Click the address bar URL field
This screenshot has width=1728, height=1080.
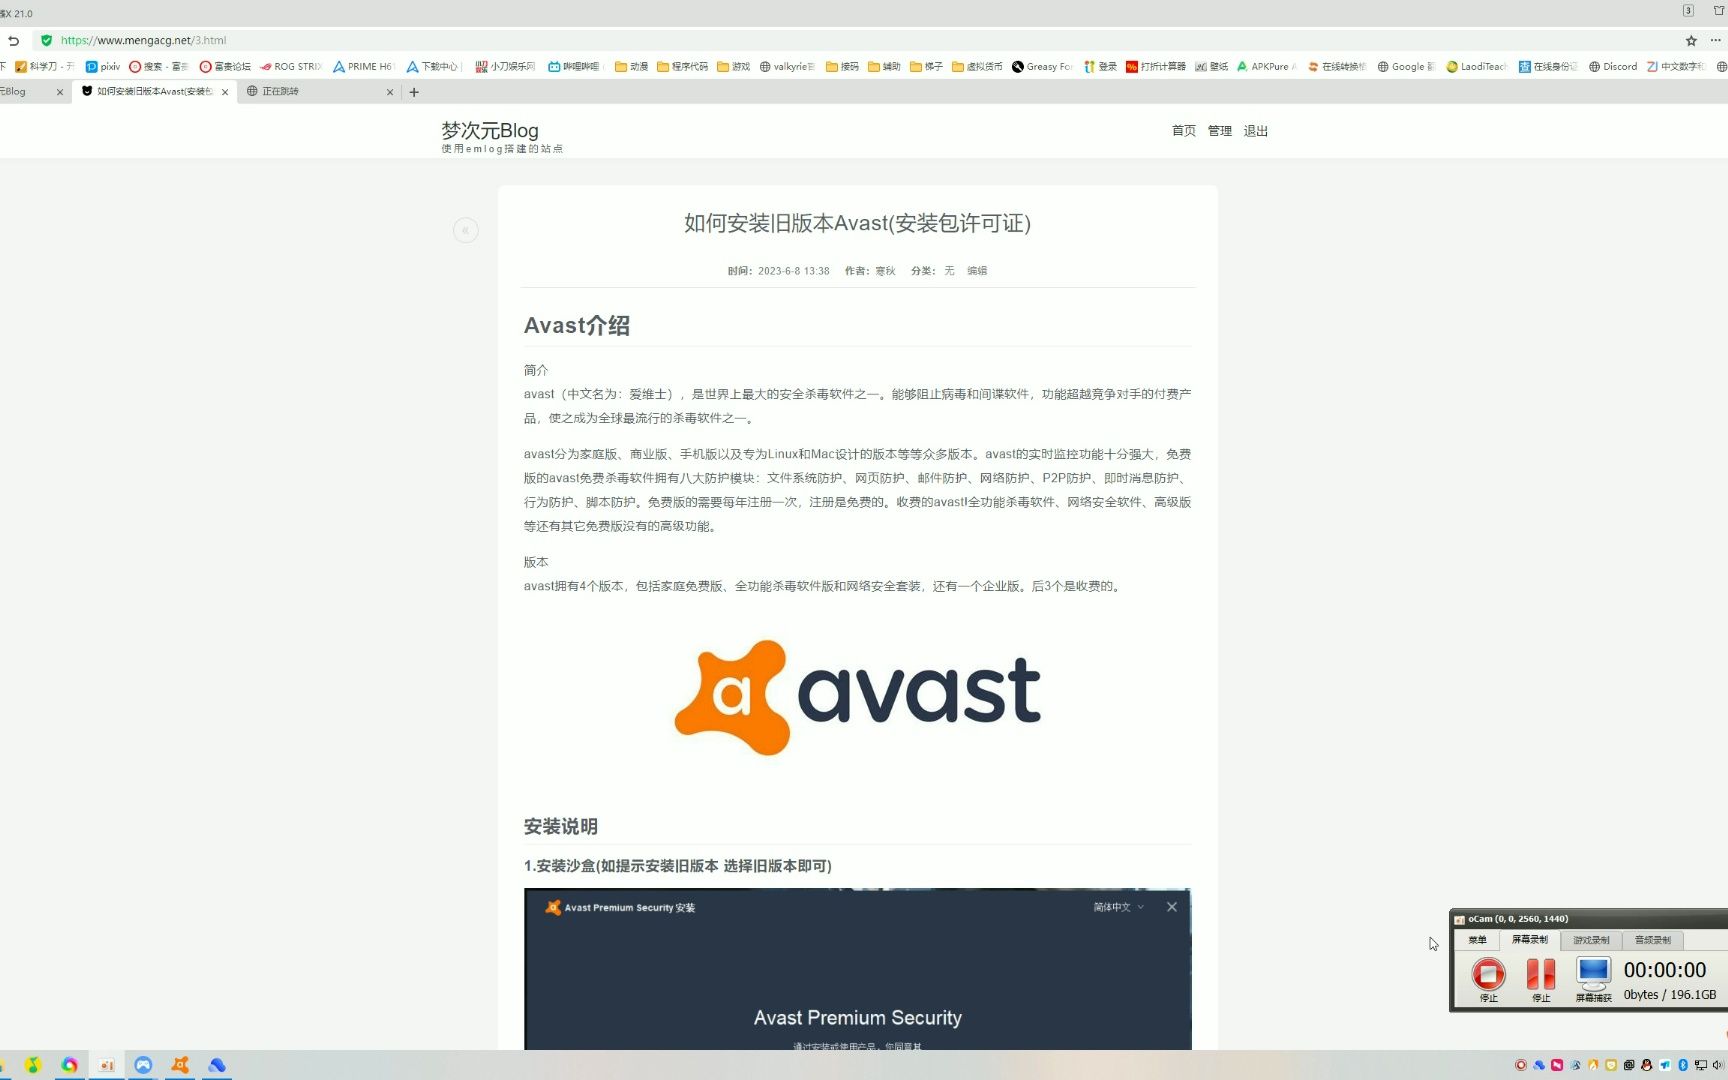click(860, 41)
